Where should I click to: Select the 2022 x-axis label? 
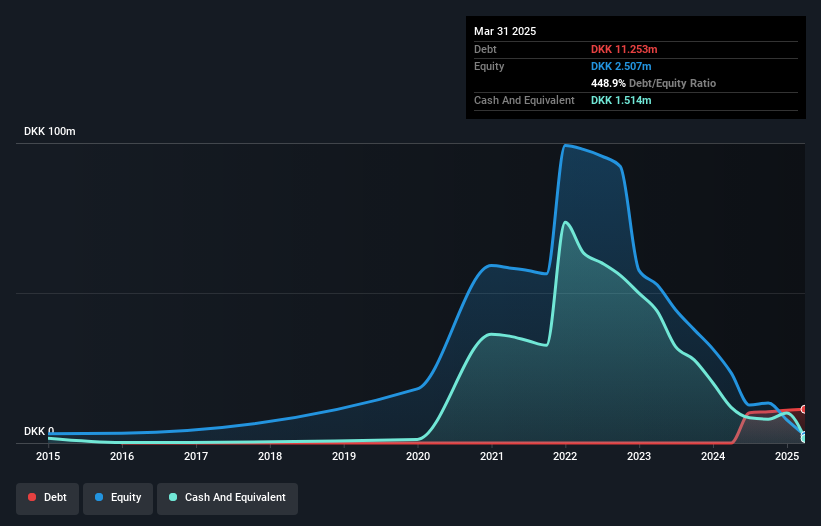(565, 456)
